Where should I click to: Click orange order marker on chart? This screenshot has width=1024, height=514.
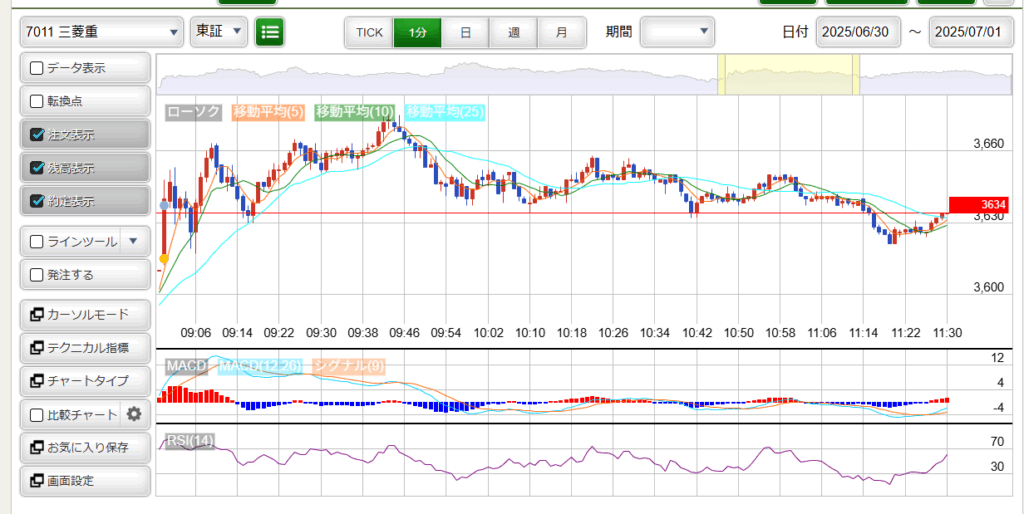pos(164,259)
